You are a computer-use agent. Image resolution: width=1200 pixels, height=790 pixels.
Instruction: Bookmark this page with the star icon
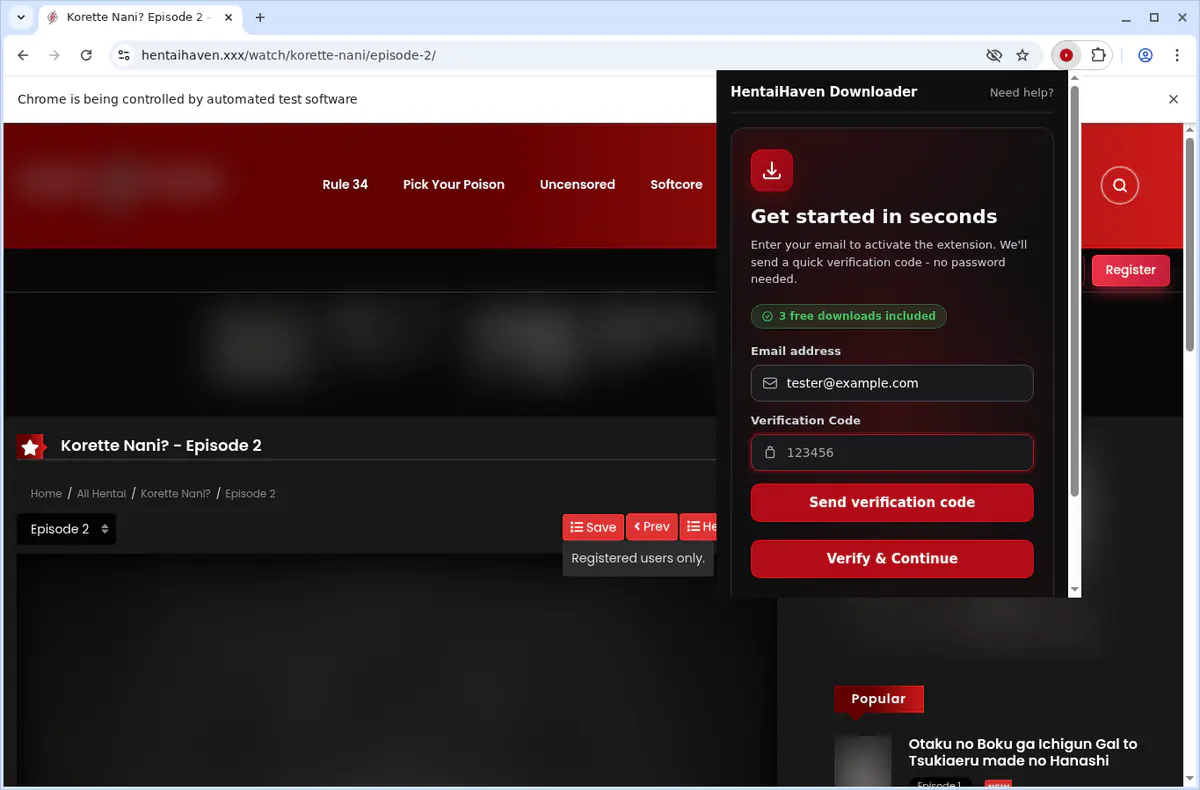click(1022, 56)
